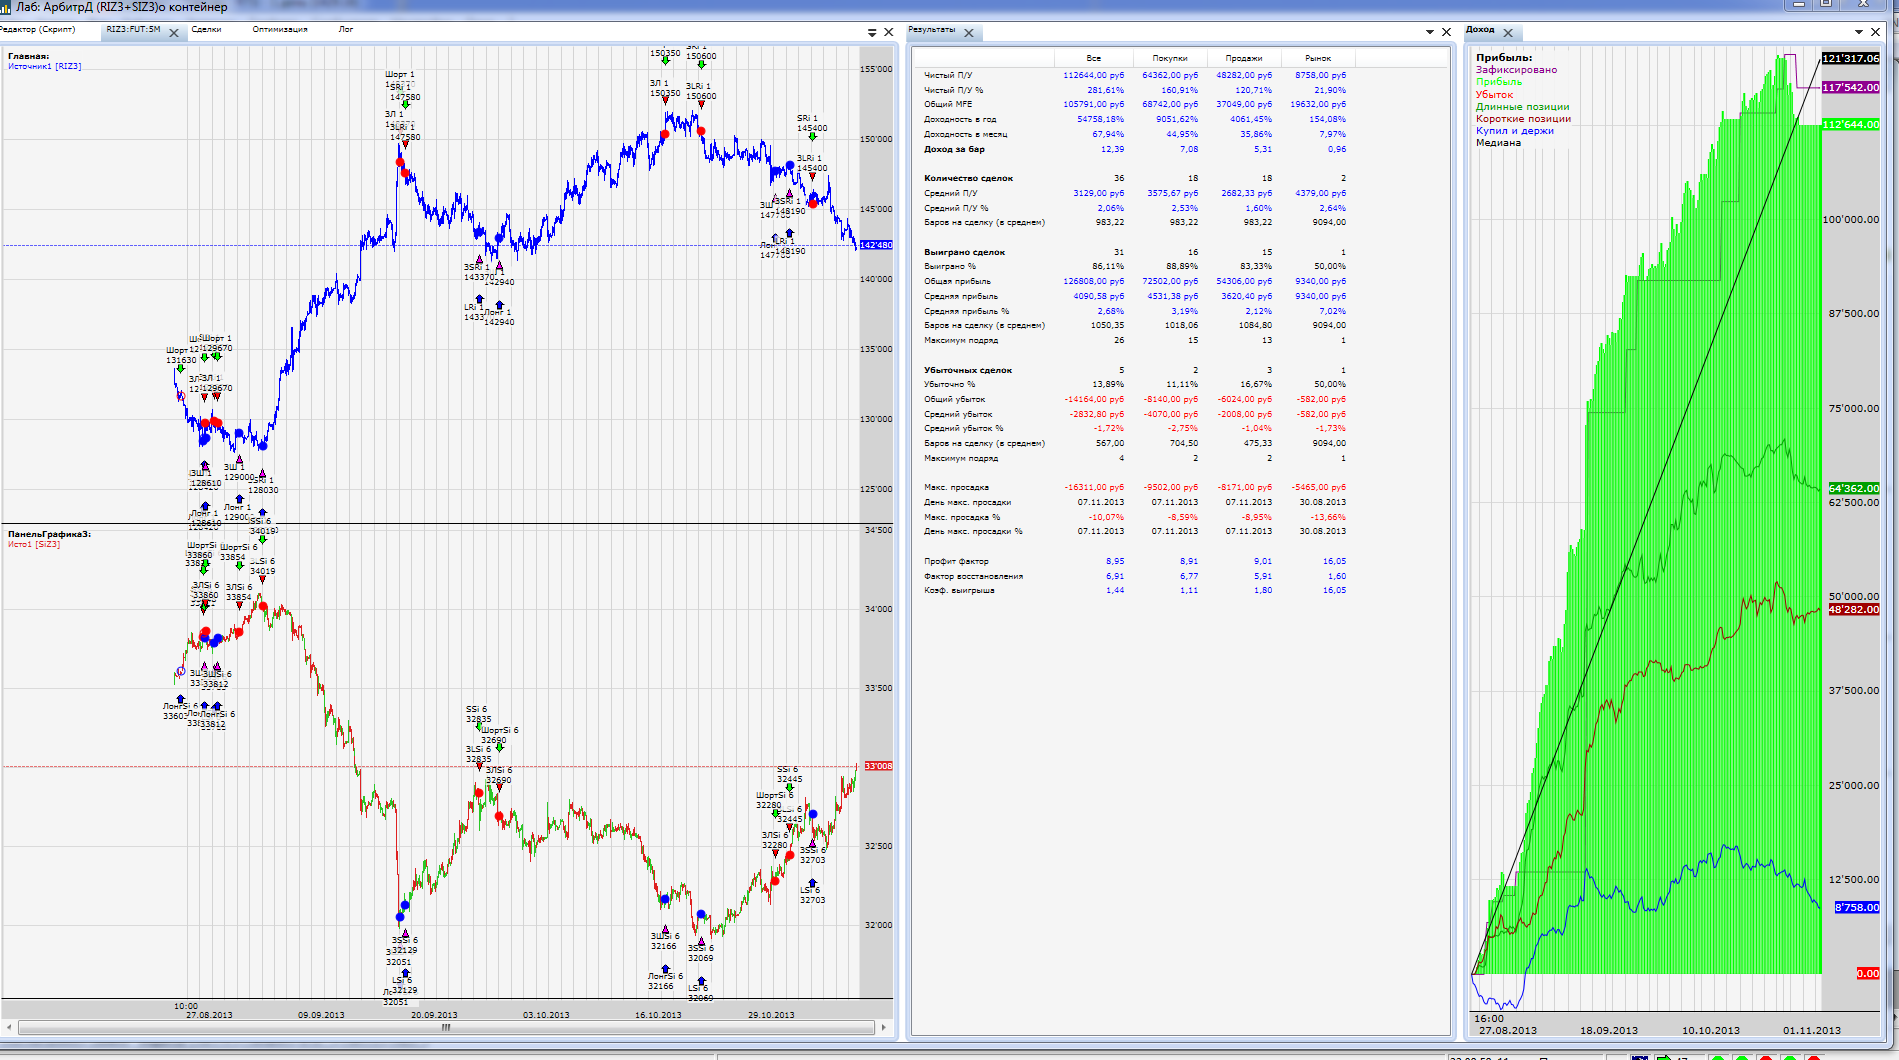The width and height of the screenshot is (1899, 1060).
Task: Close the Доход tab with its X
Action: pyautogui.click(x=1508, y=33)
